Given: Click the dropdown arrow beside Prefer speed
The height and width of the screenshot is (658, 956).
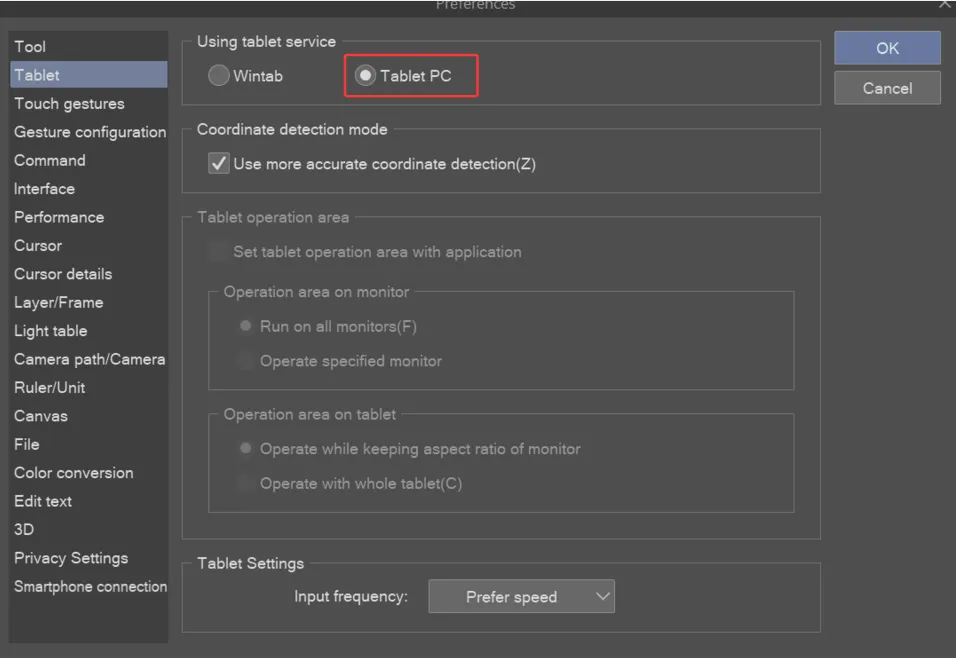Looking at the screenshot, I should tap(602, 596).
